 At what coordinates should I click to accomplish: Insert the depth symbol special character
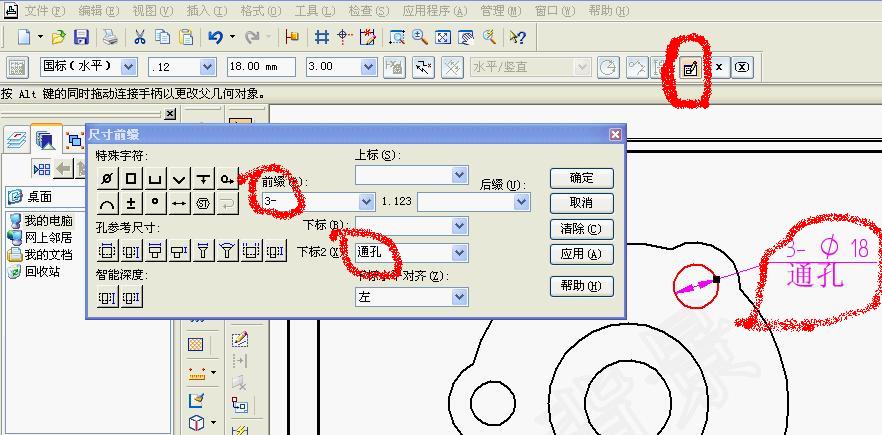(x=203, y=179)
